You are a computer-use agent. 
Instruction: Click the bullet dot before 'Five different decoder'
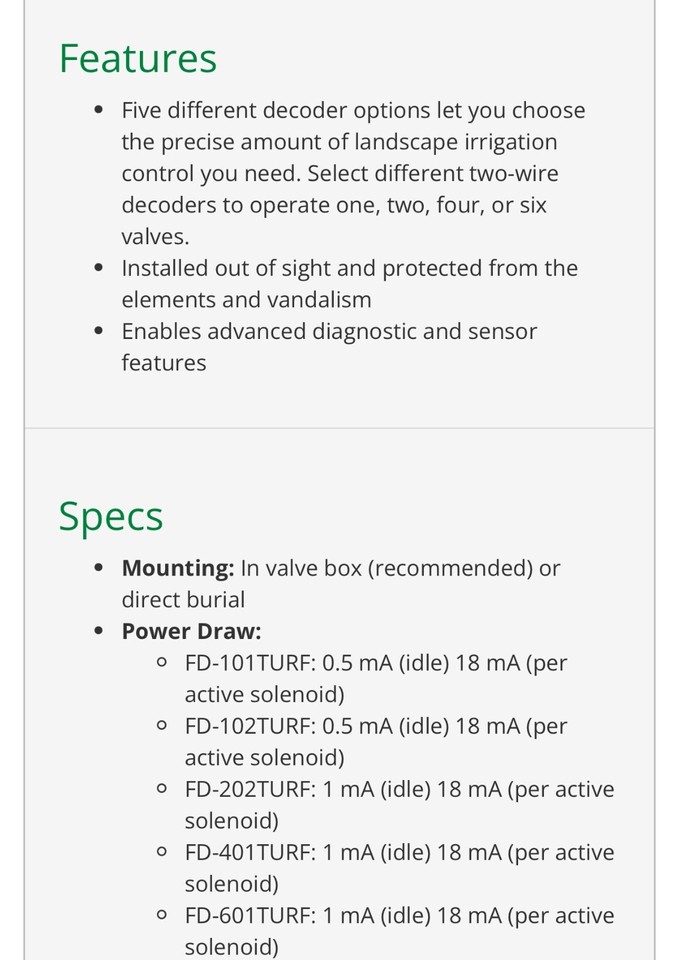(x=98, y=111)
